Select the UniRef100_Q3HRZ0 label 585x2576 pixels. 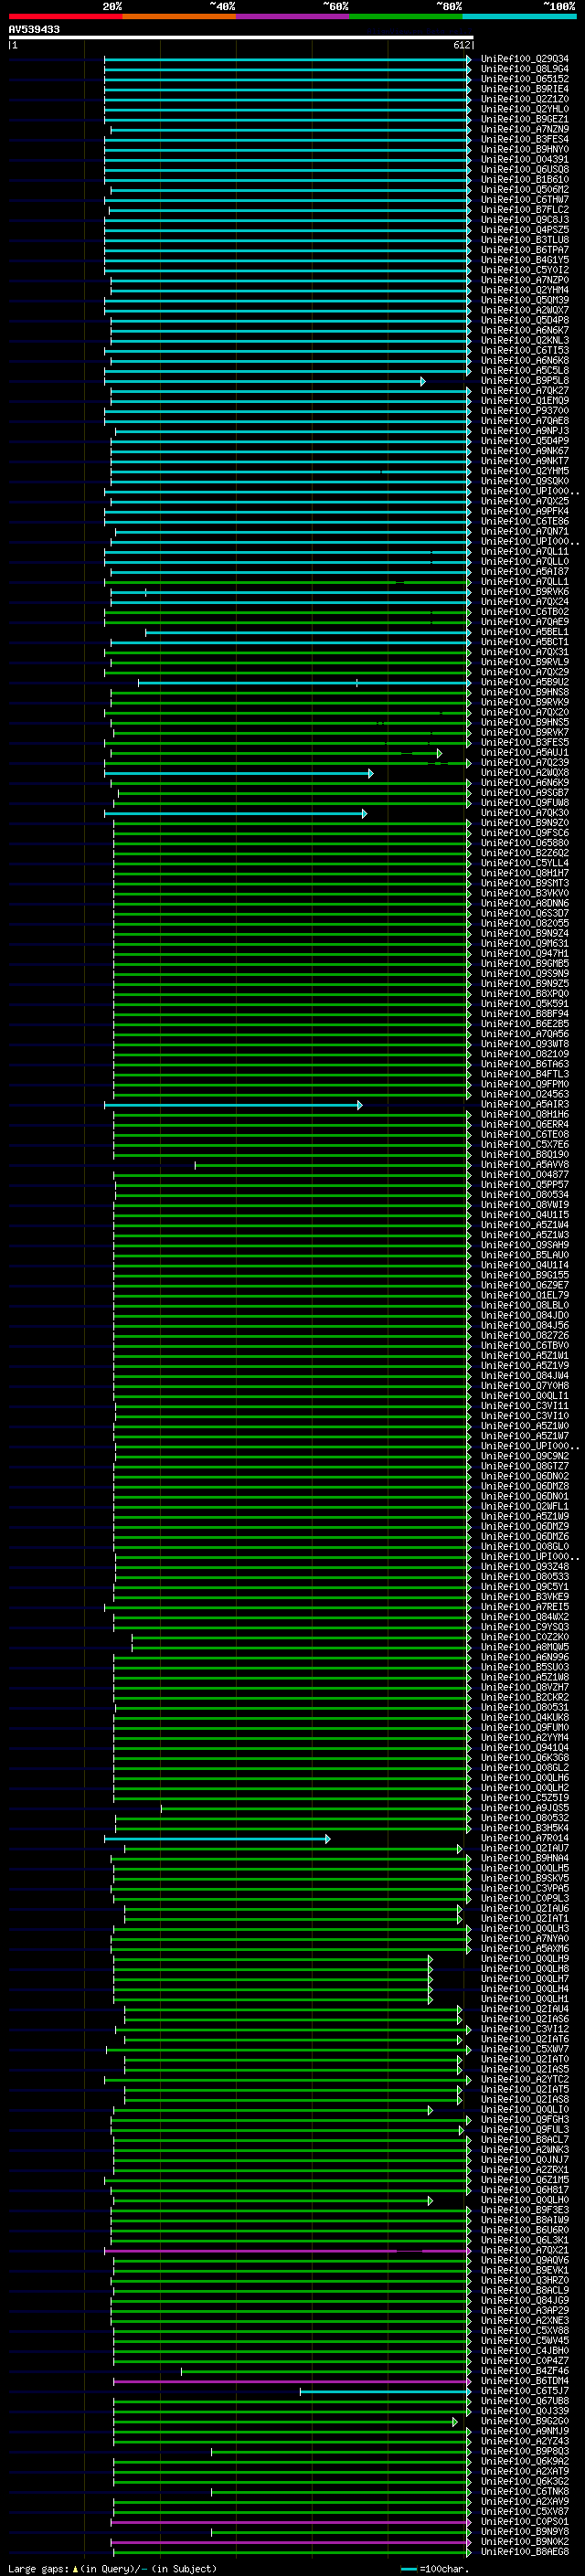pos(524,2281)
